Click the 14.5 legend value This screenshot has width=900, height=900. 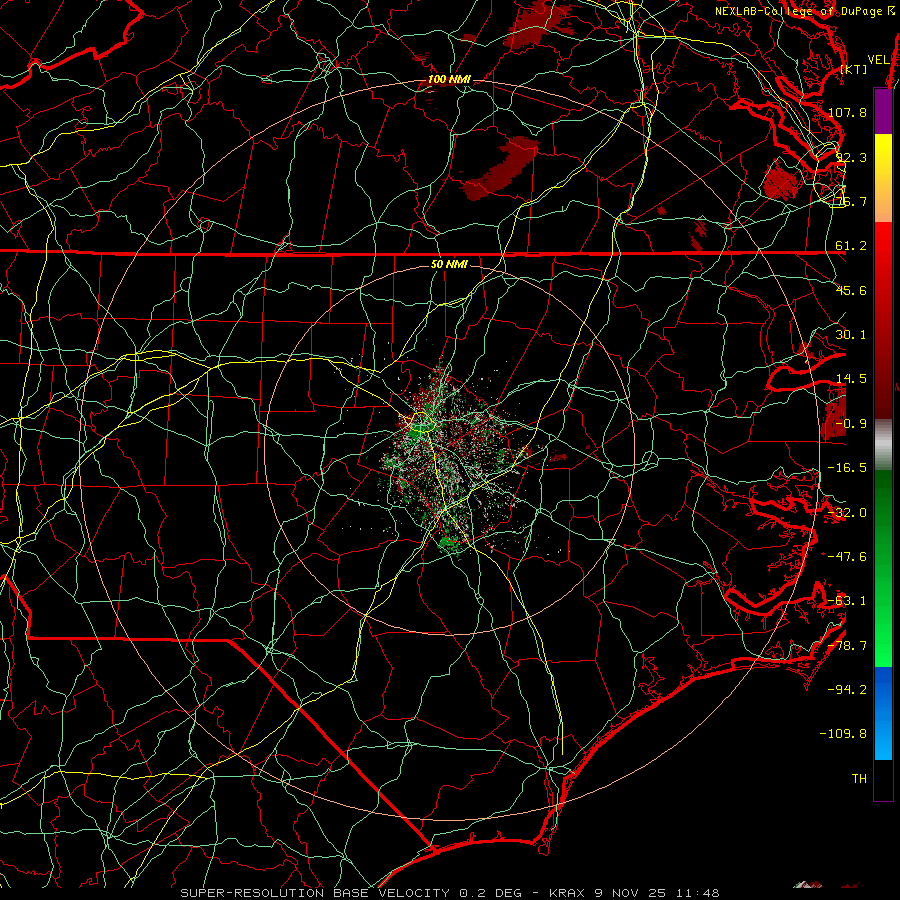coord(851,379)
